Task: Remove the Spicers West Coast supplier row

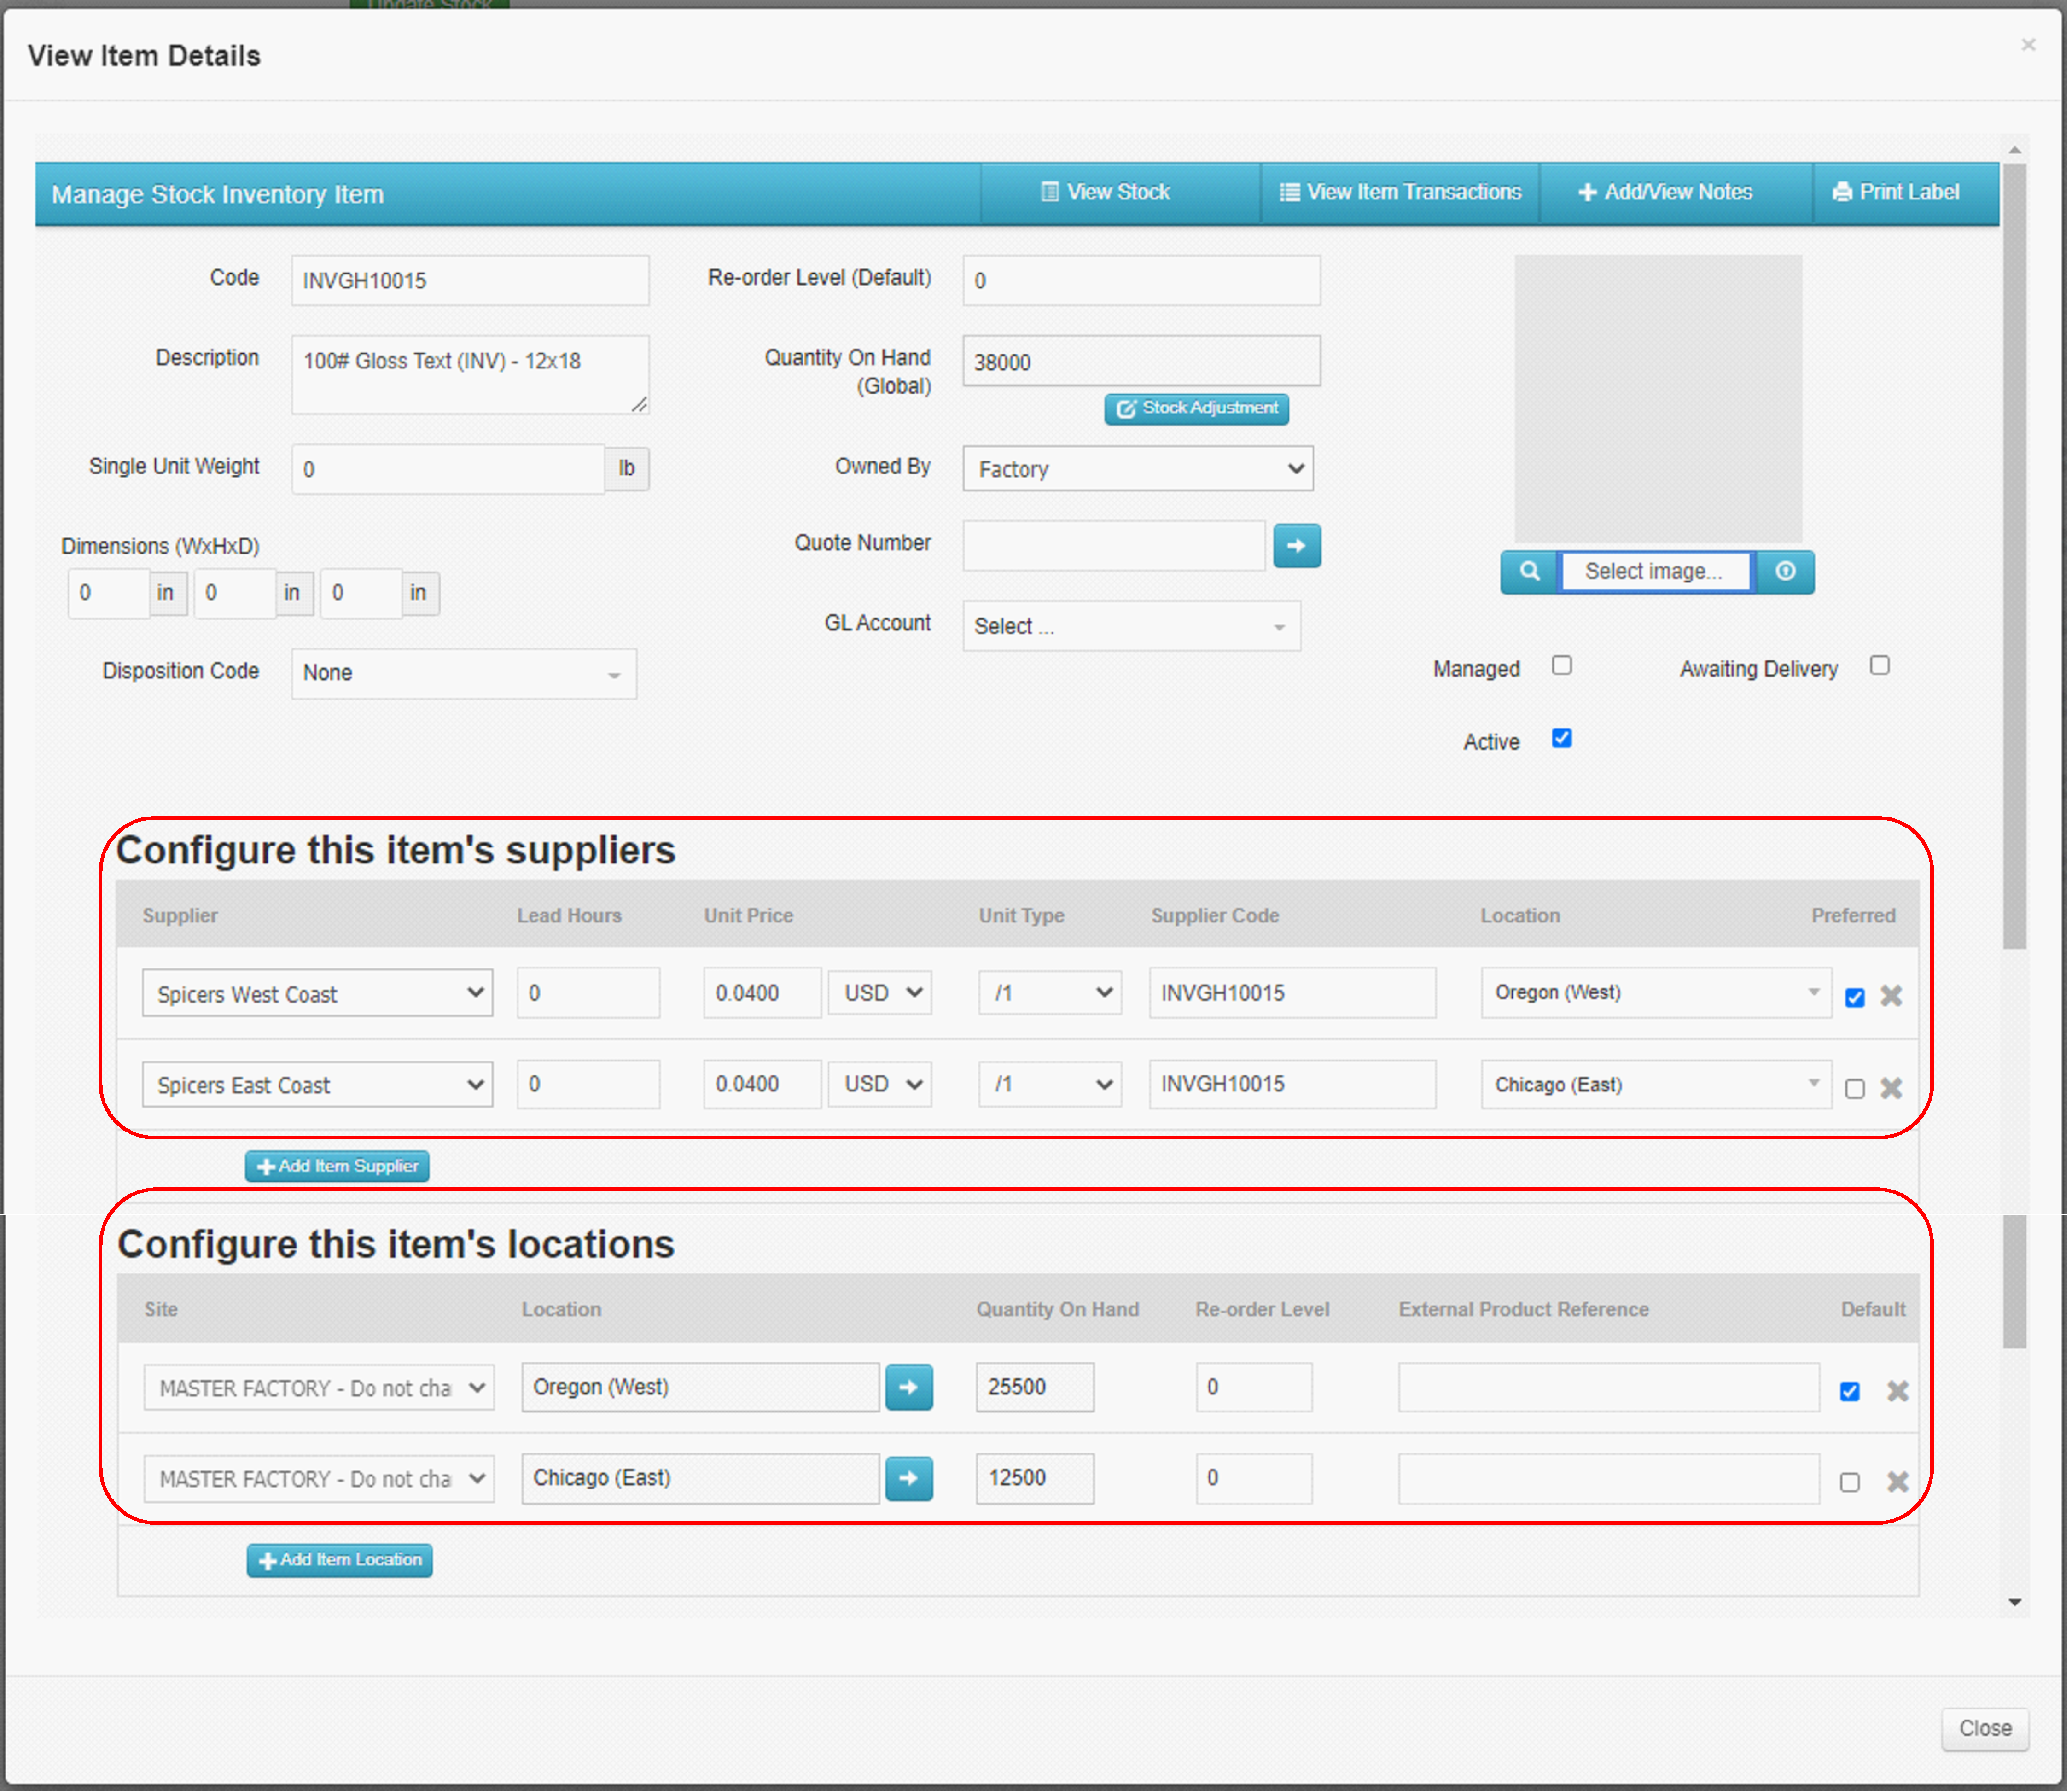Action: [x=1893, y=996]
